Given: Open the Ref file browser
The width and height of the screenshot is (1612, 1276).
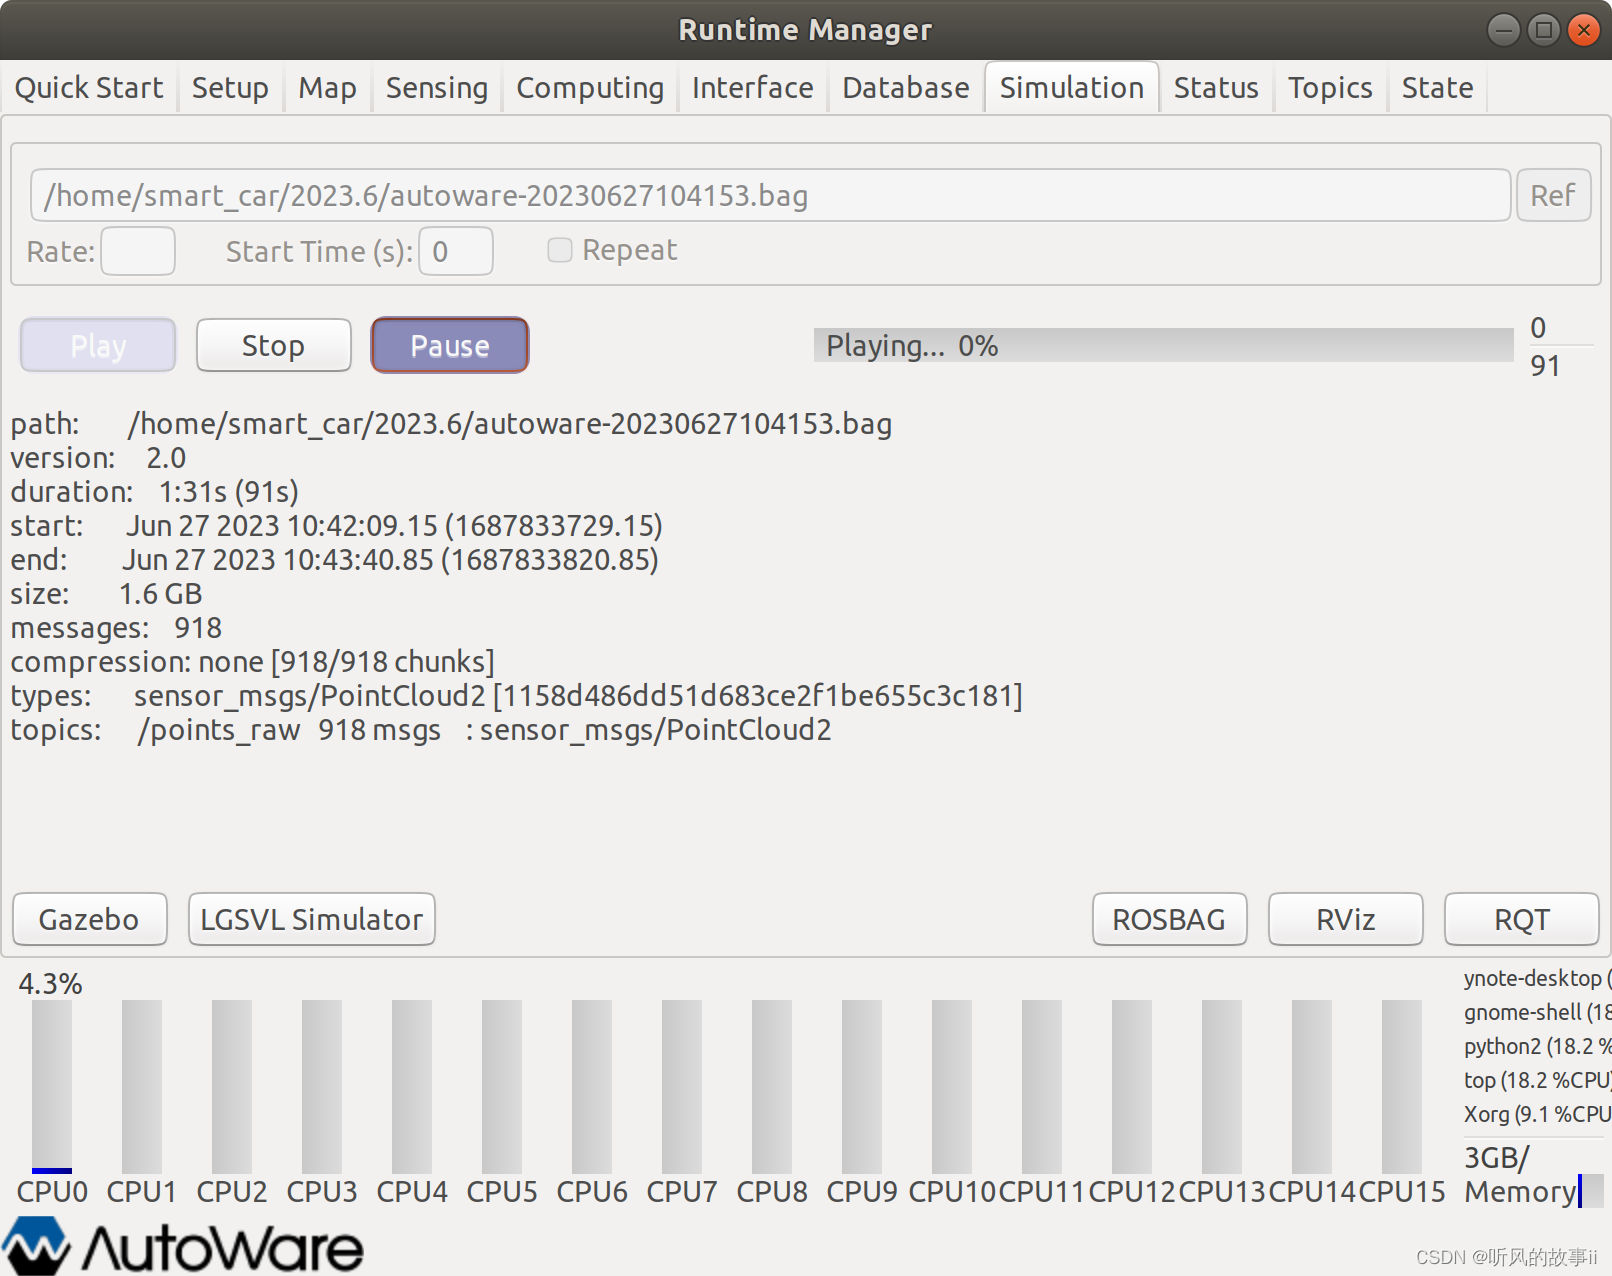Looking at the screenshot, I should [x=1553, y=195].
